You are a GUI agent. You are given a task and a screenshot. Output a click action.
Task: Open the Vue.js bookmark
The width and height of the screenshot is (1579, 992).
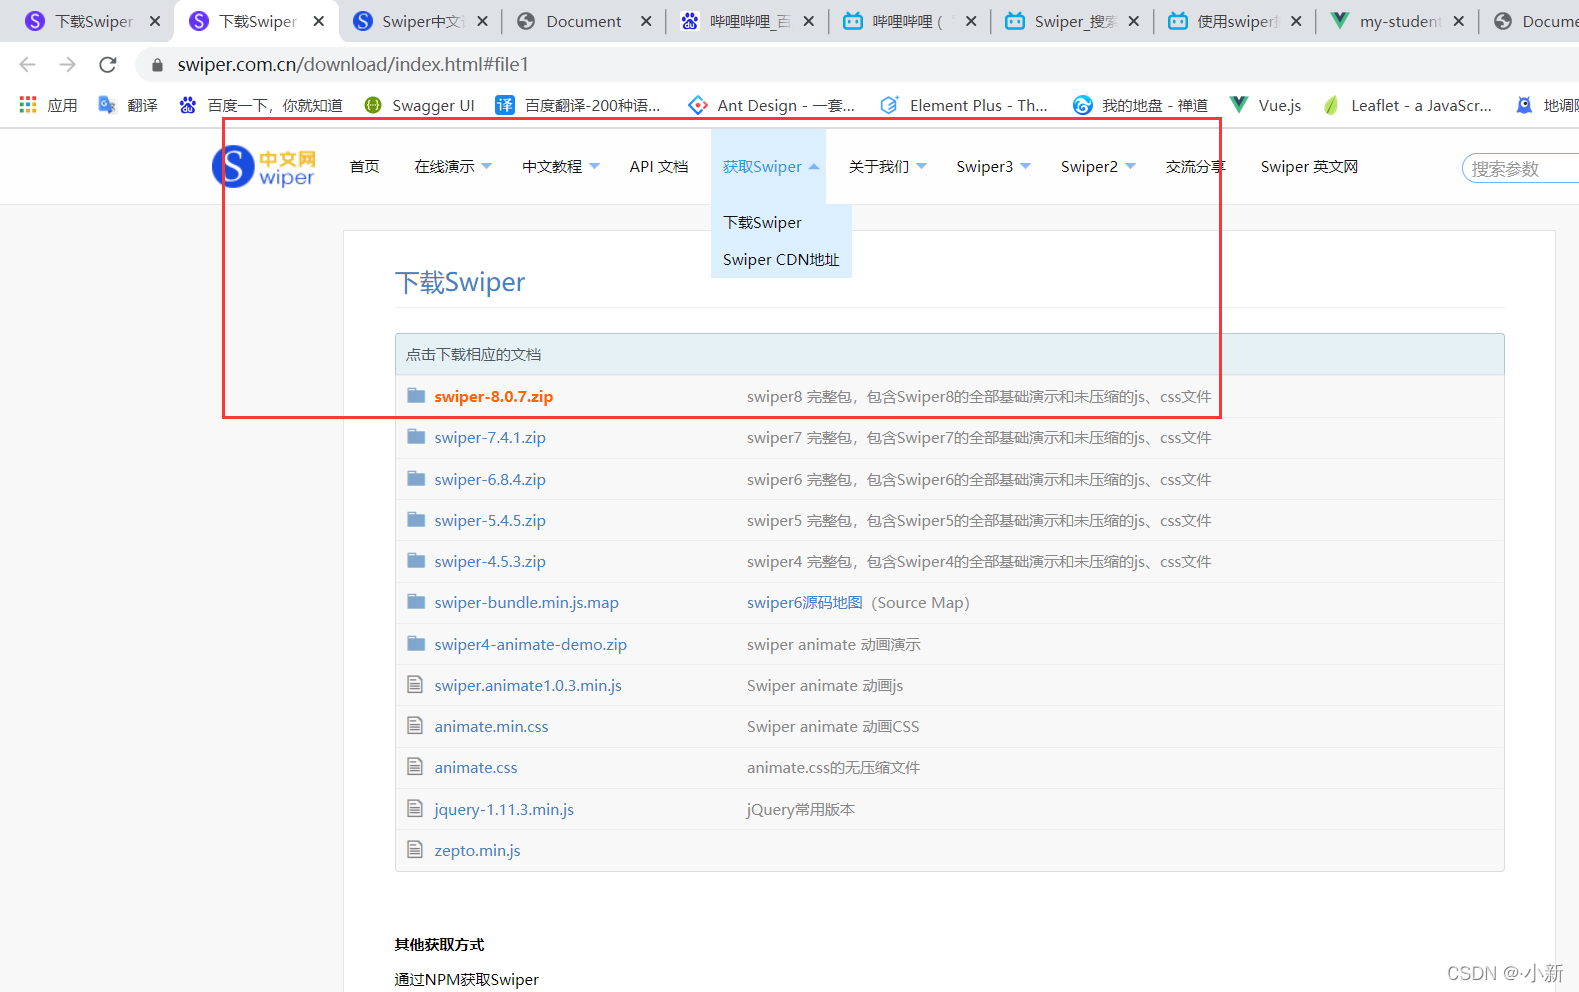[x=1266, y=105]
